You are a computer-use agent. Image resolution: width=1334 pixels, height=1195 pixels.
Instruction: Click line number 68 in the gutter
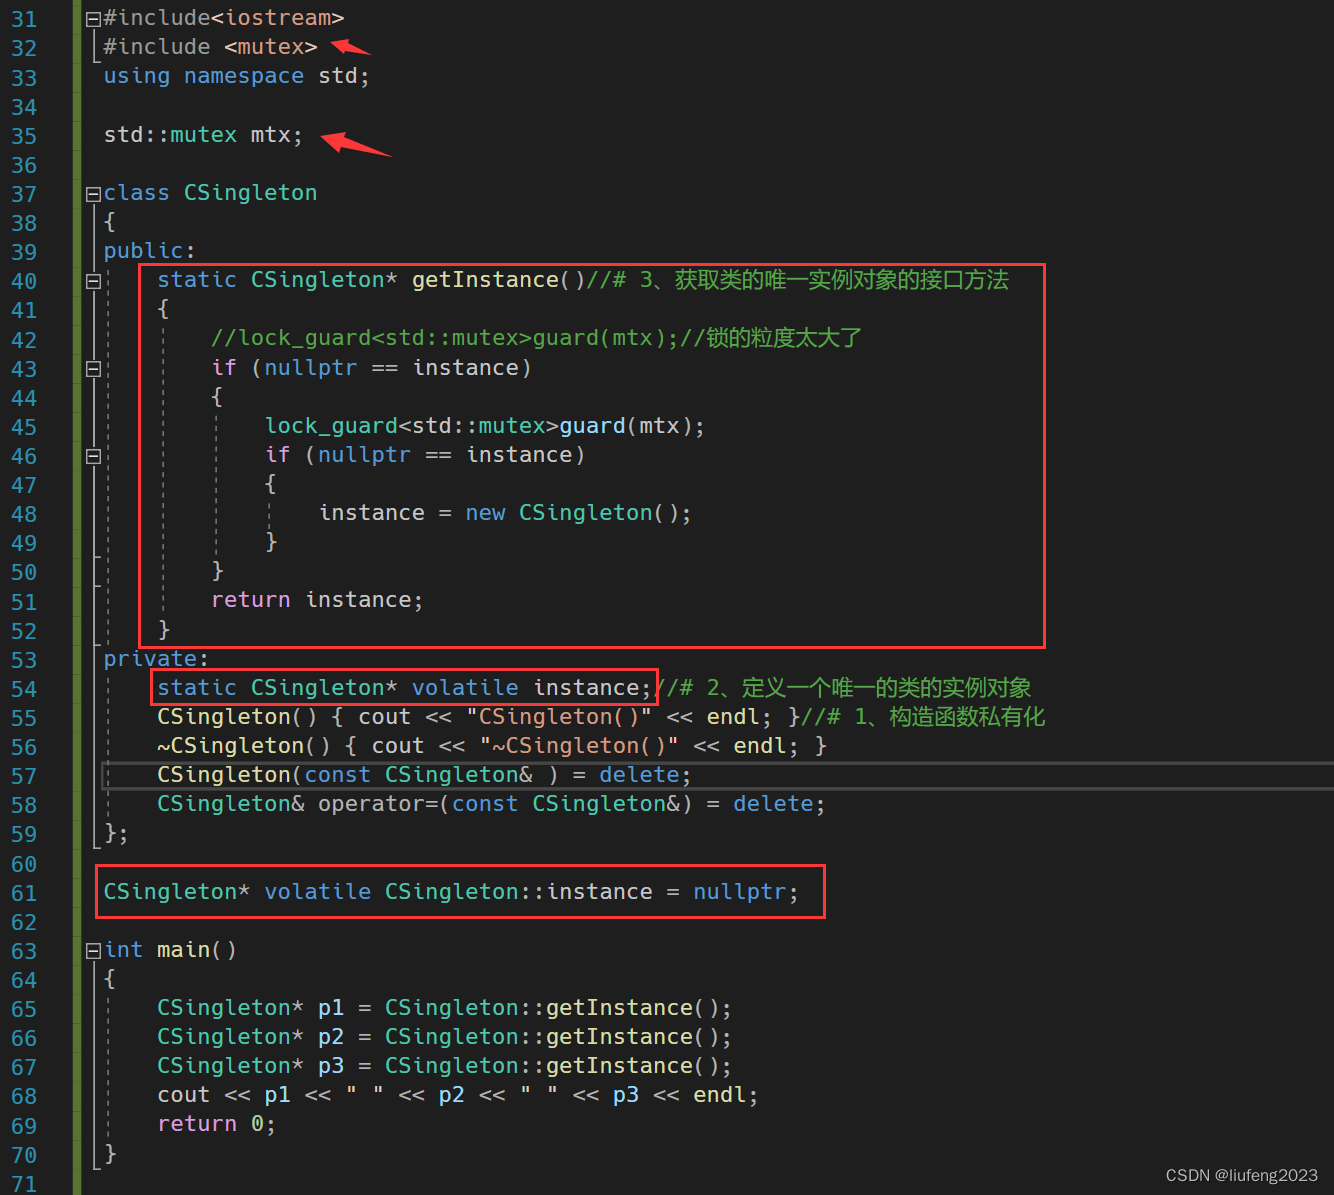24,1097
